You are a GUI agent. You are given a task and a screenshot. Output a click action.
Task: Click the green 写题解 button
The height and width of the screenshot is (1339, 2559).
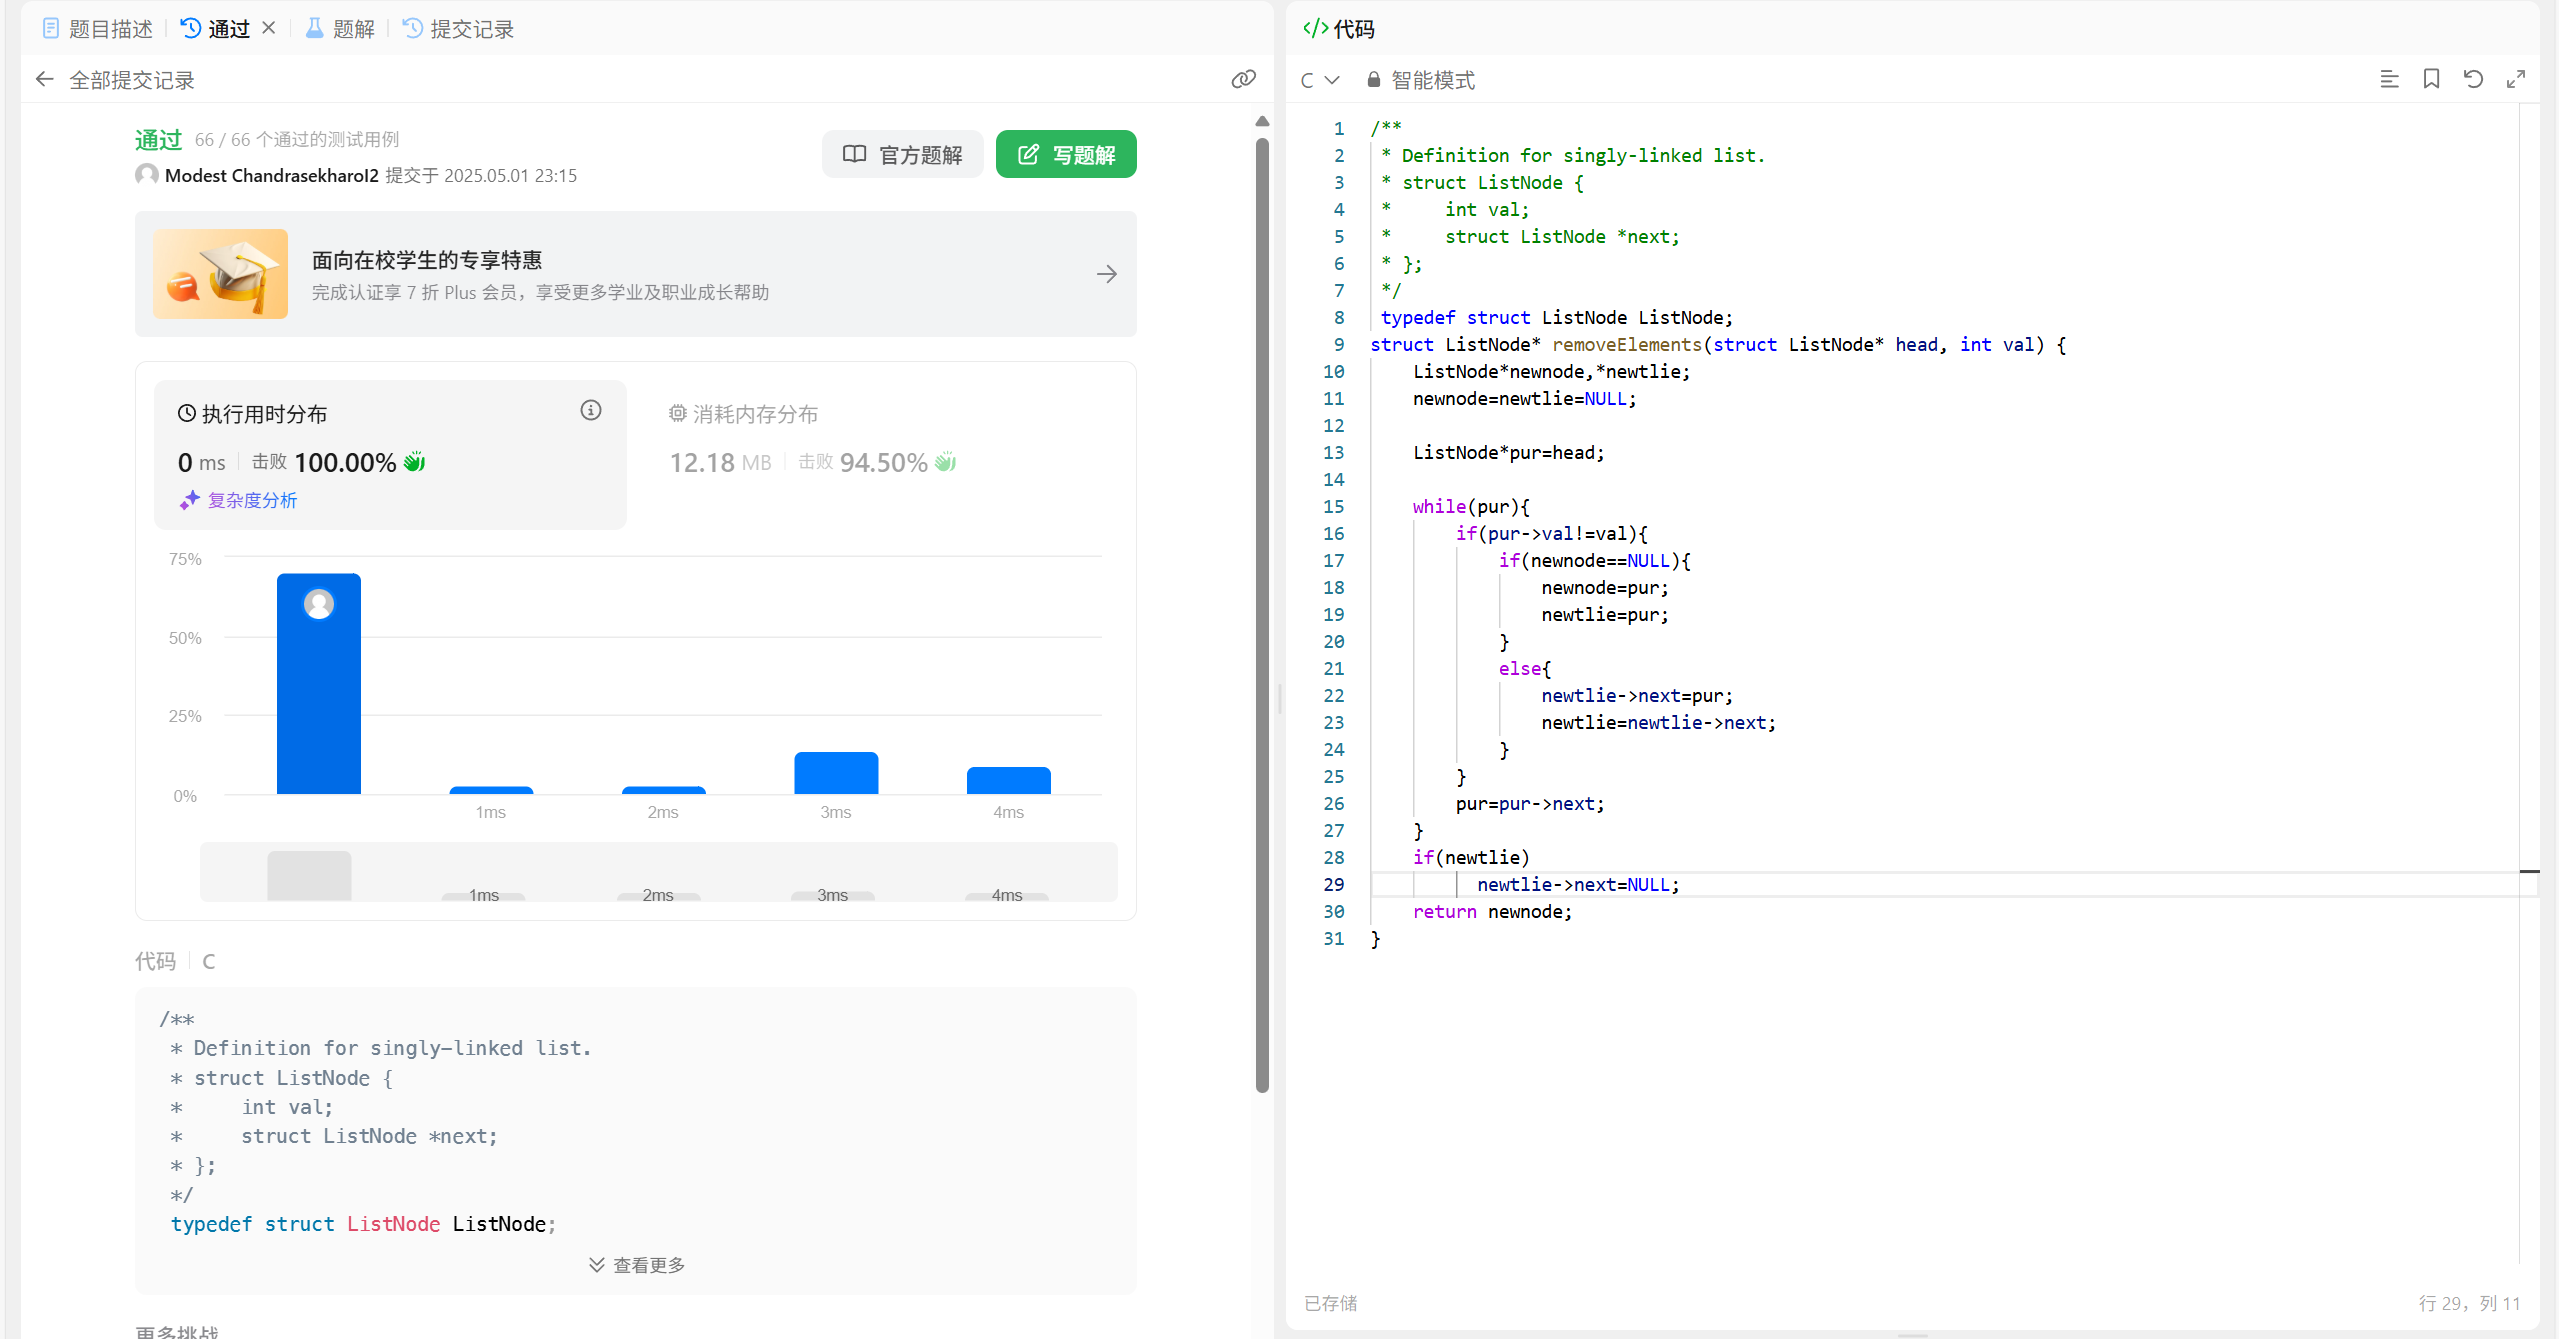[1066, 154]
